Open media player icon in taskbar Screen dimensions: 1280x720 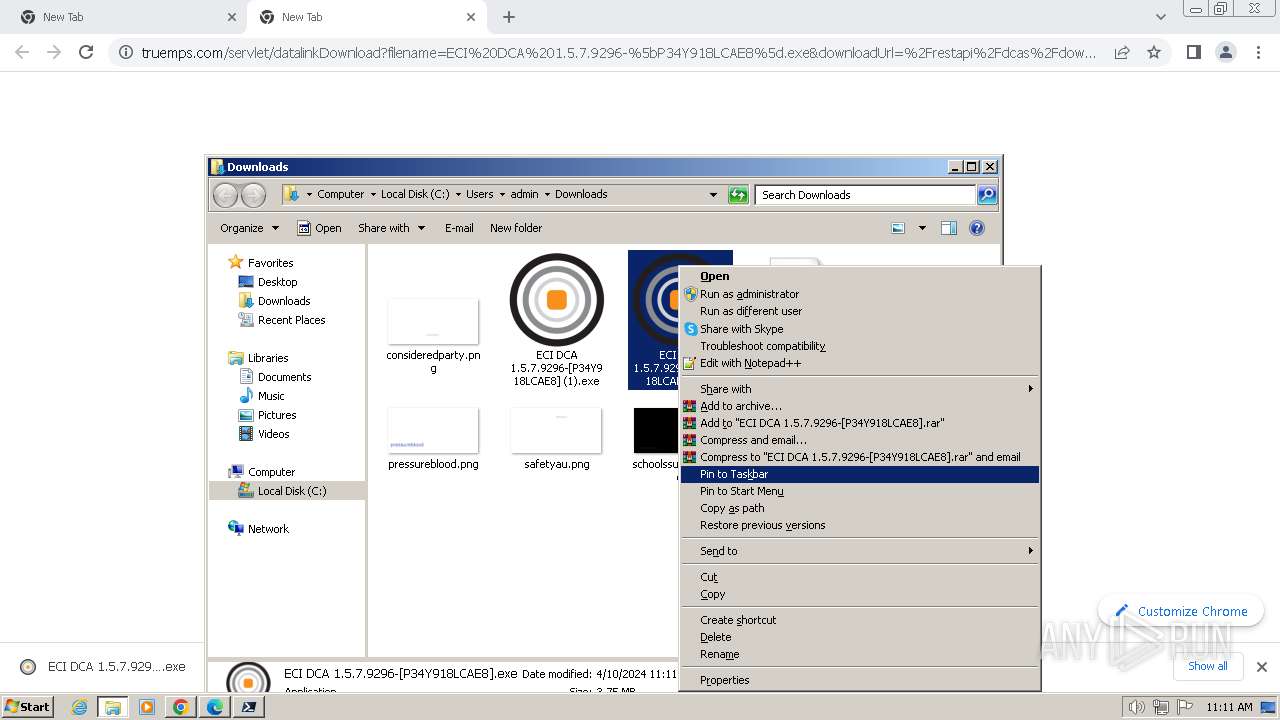pos(147,707)
